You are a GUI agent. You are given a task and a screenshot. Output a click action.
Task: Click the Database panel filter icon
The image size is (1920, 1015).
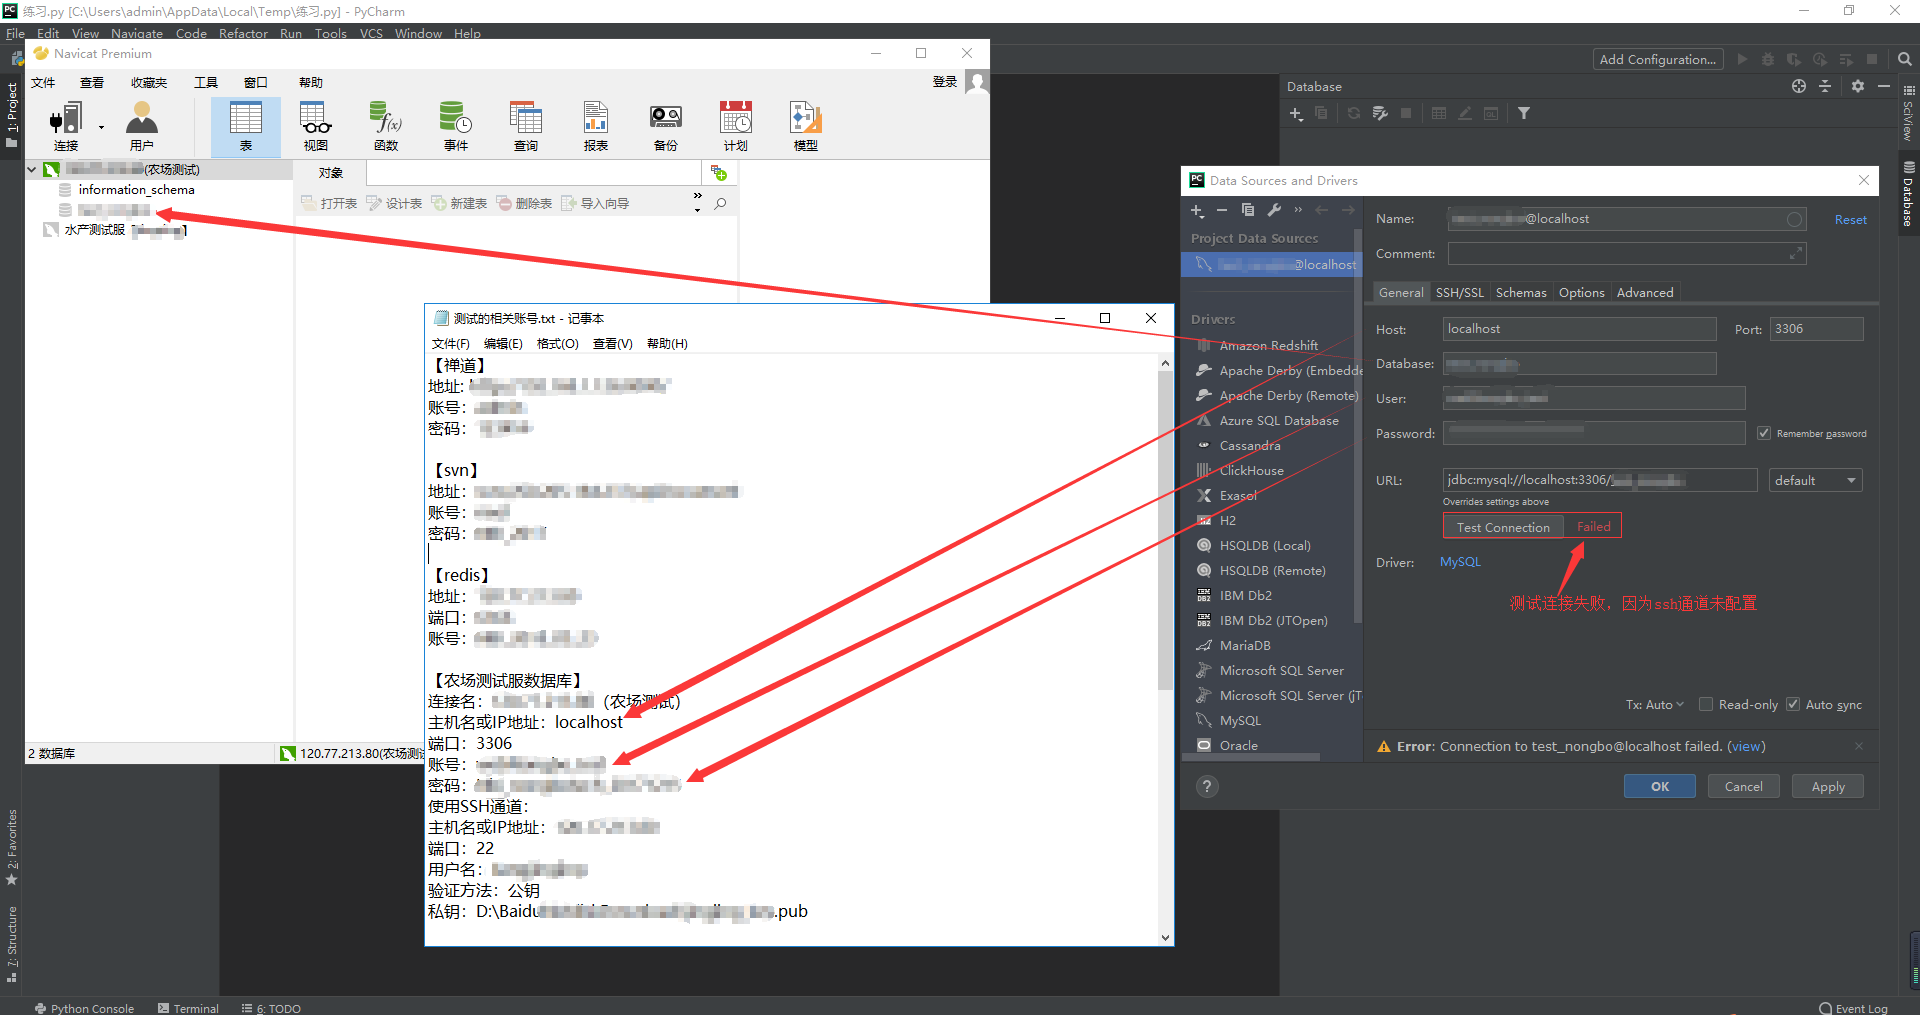point(1524,113)
